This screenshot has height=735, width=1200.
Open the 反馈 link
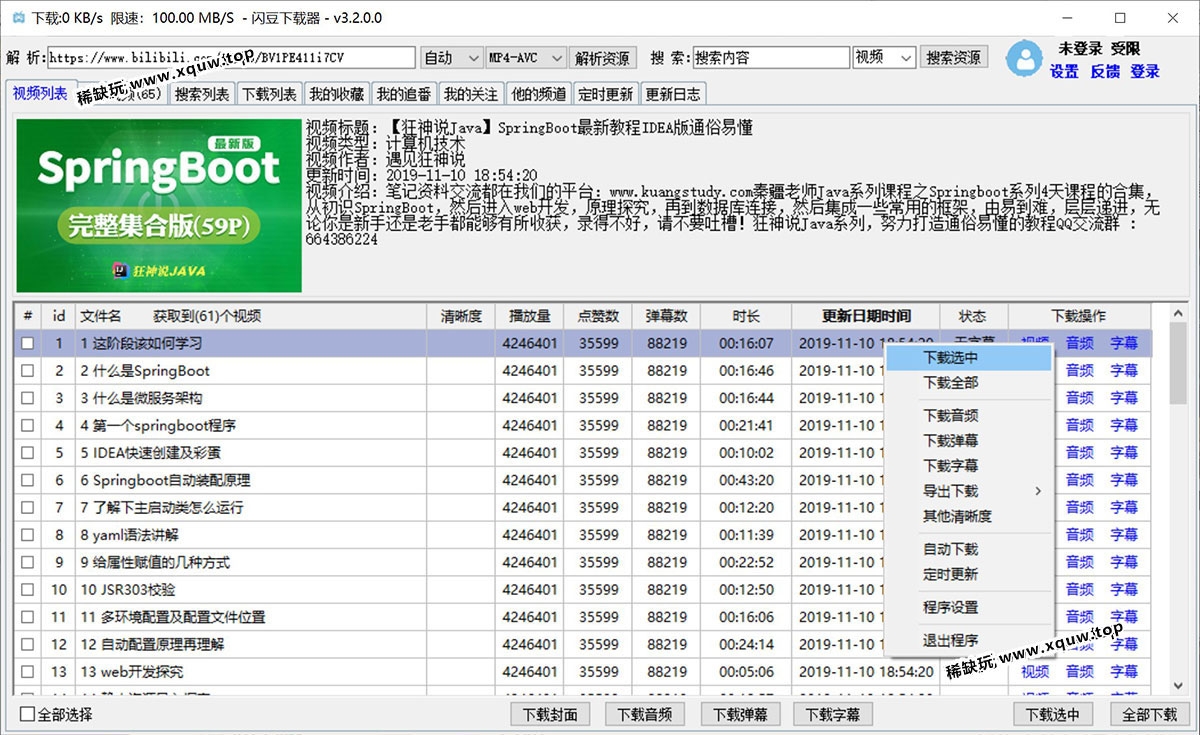[1105, 71]
